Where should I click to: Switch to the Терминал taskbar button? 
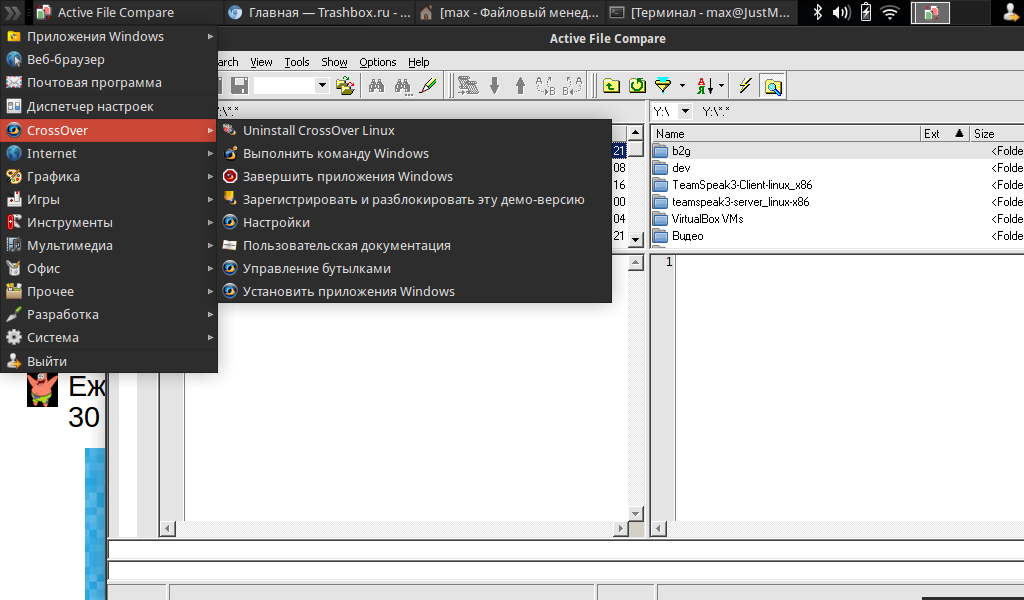click(701, 12)
